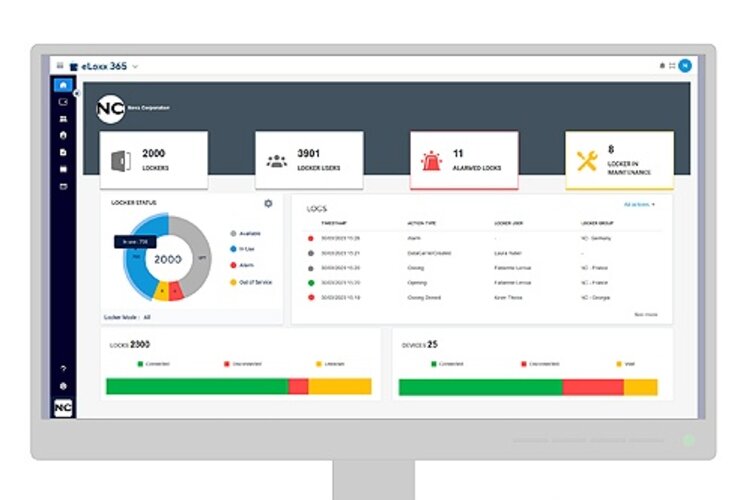
Task: Click the green Connected segment of Locks bar
Action: (x=196, y=386)
